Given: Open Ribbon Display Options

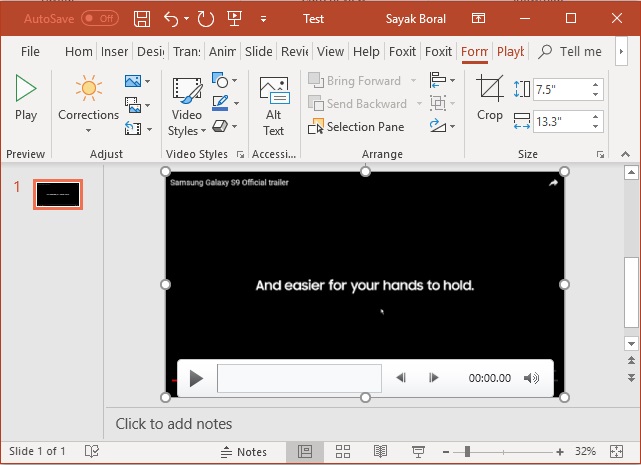Looking at the screenshot, I should tap(478, 18).
